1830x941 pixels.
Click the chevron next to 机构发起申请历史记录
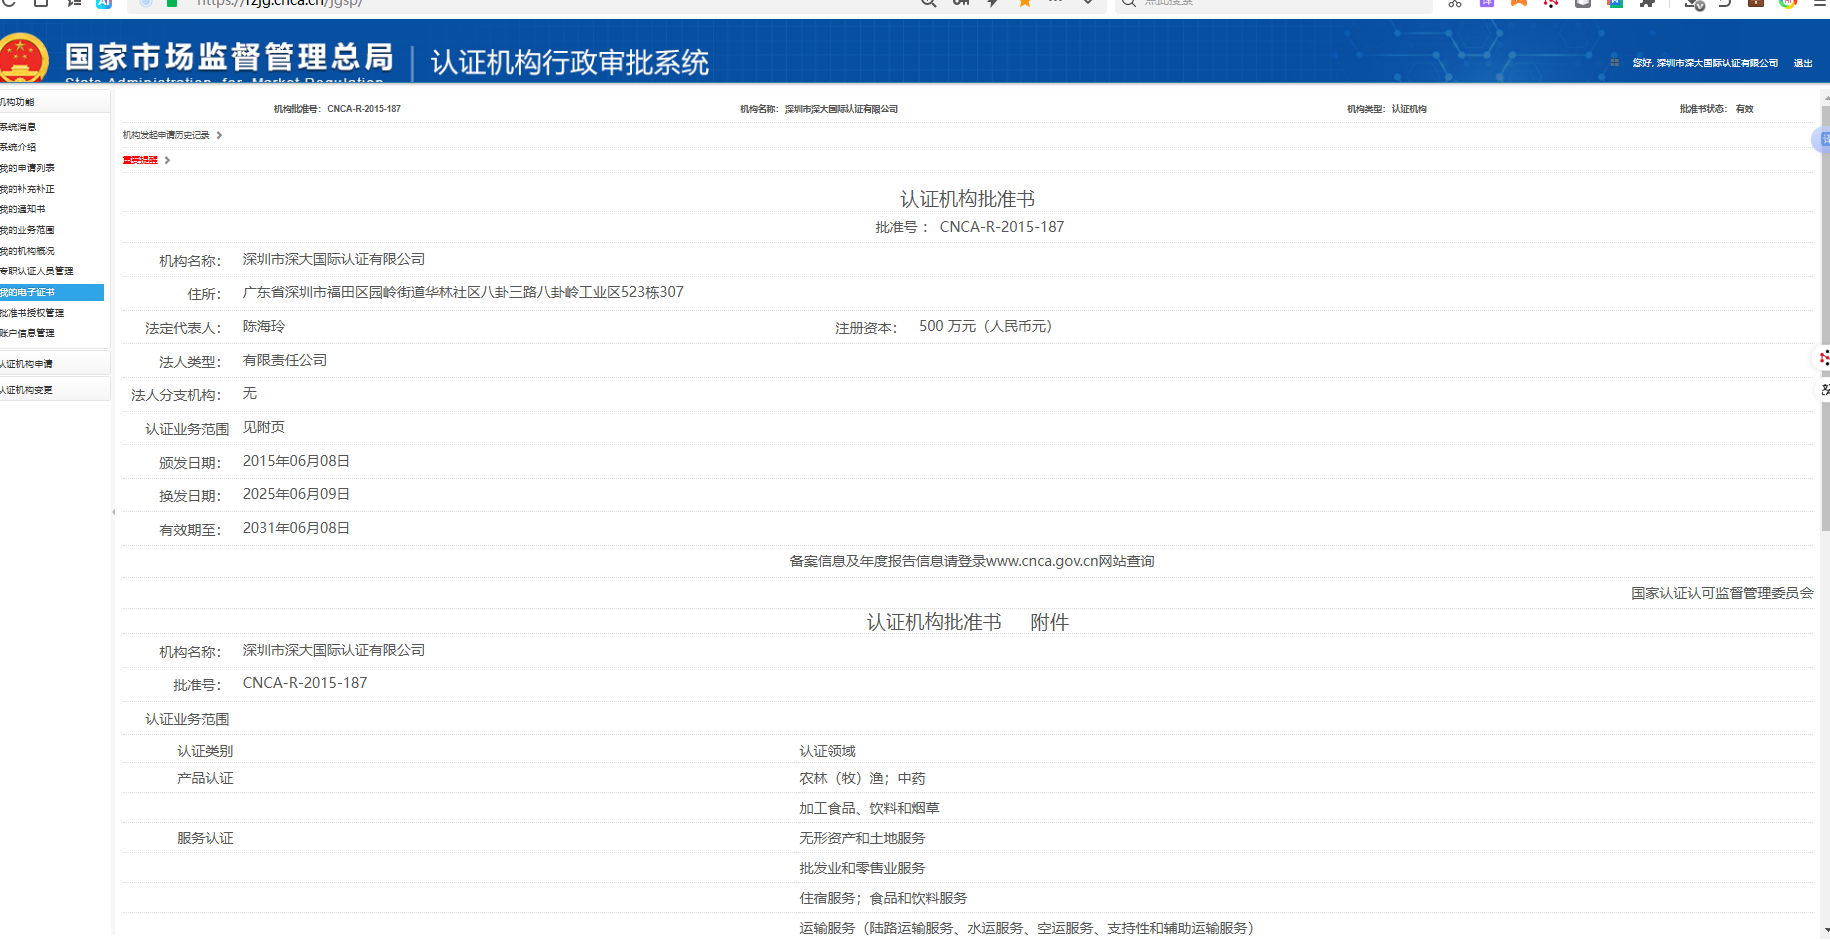(219, 135)
